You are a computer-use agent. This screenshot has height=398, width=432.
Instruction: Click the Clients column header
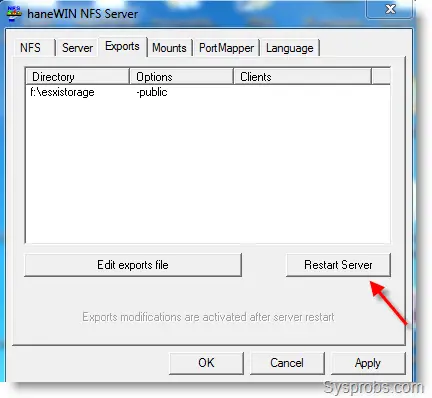click(302, 77)
